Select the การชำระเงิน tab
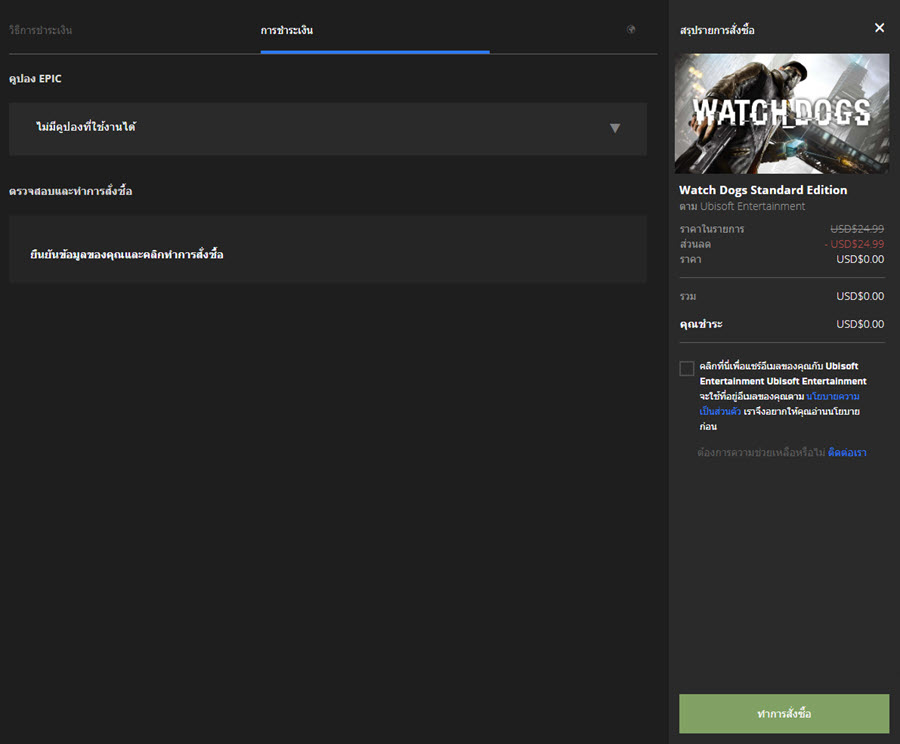The width and height of the screenshot is (900, 744). click(x=287, y=30)
